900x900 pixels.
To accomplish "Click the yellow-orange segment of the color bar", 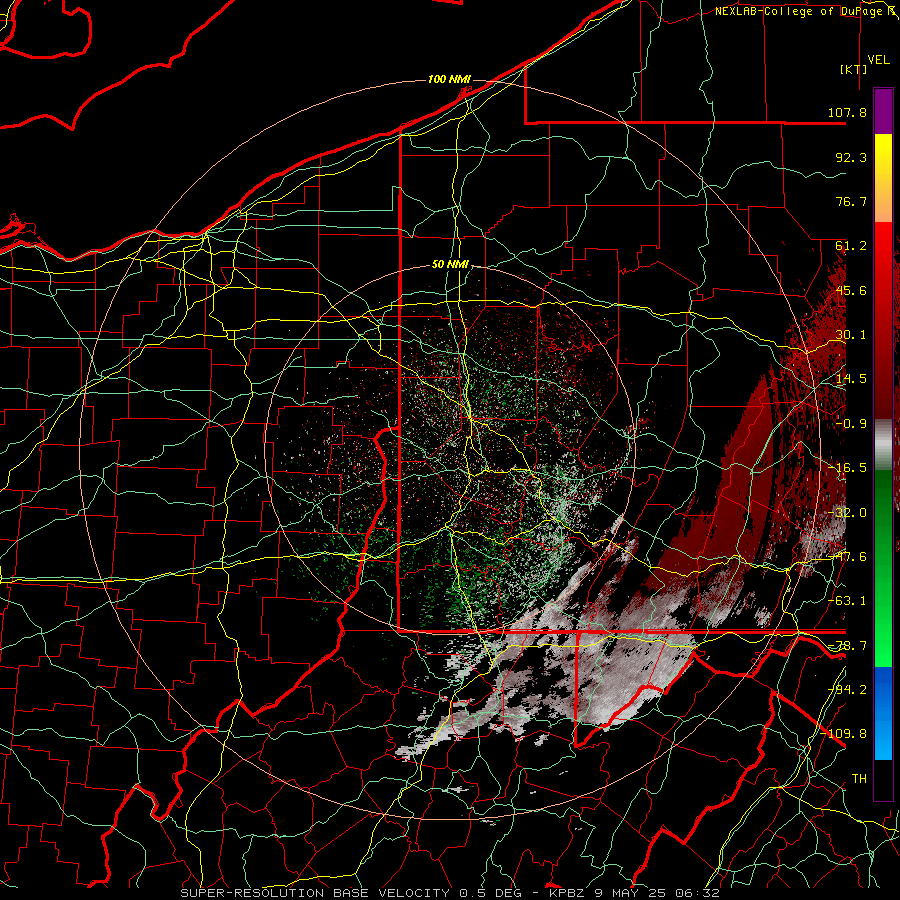I will (883, 178).
